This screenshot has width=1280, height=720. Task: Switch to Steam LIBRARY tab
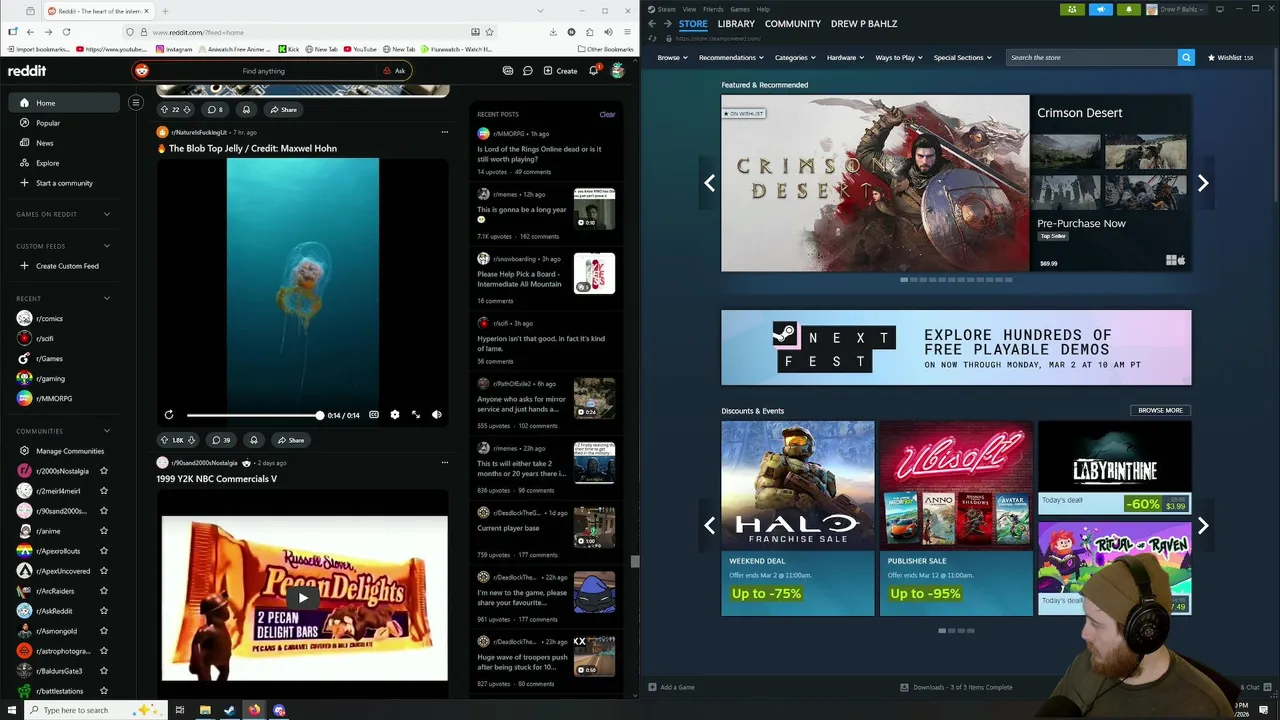coord(736,24)
